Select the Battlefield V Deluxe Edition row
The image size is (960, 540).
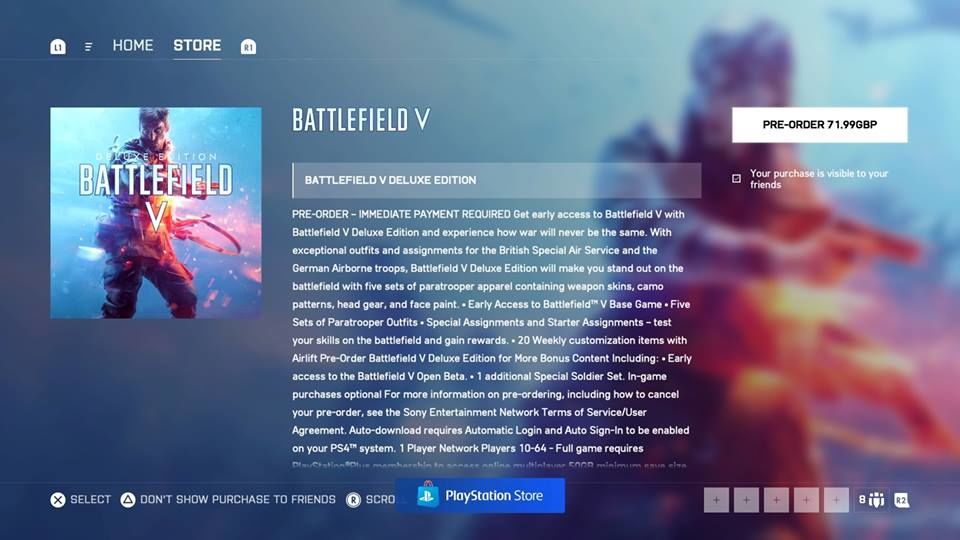point(497,181)
